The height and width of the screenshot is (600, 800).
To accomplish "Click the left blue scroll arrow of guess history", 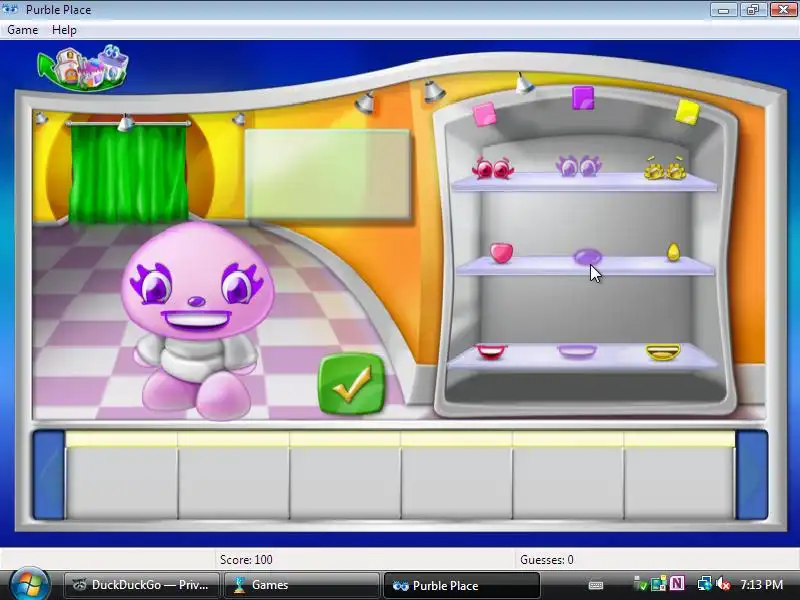I will pos(49,475).
